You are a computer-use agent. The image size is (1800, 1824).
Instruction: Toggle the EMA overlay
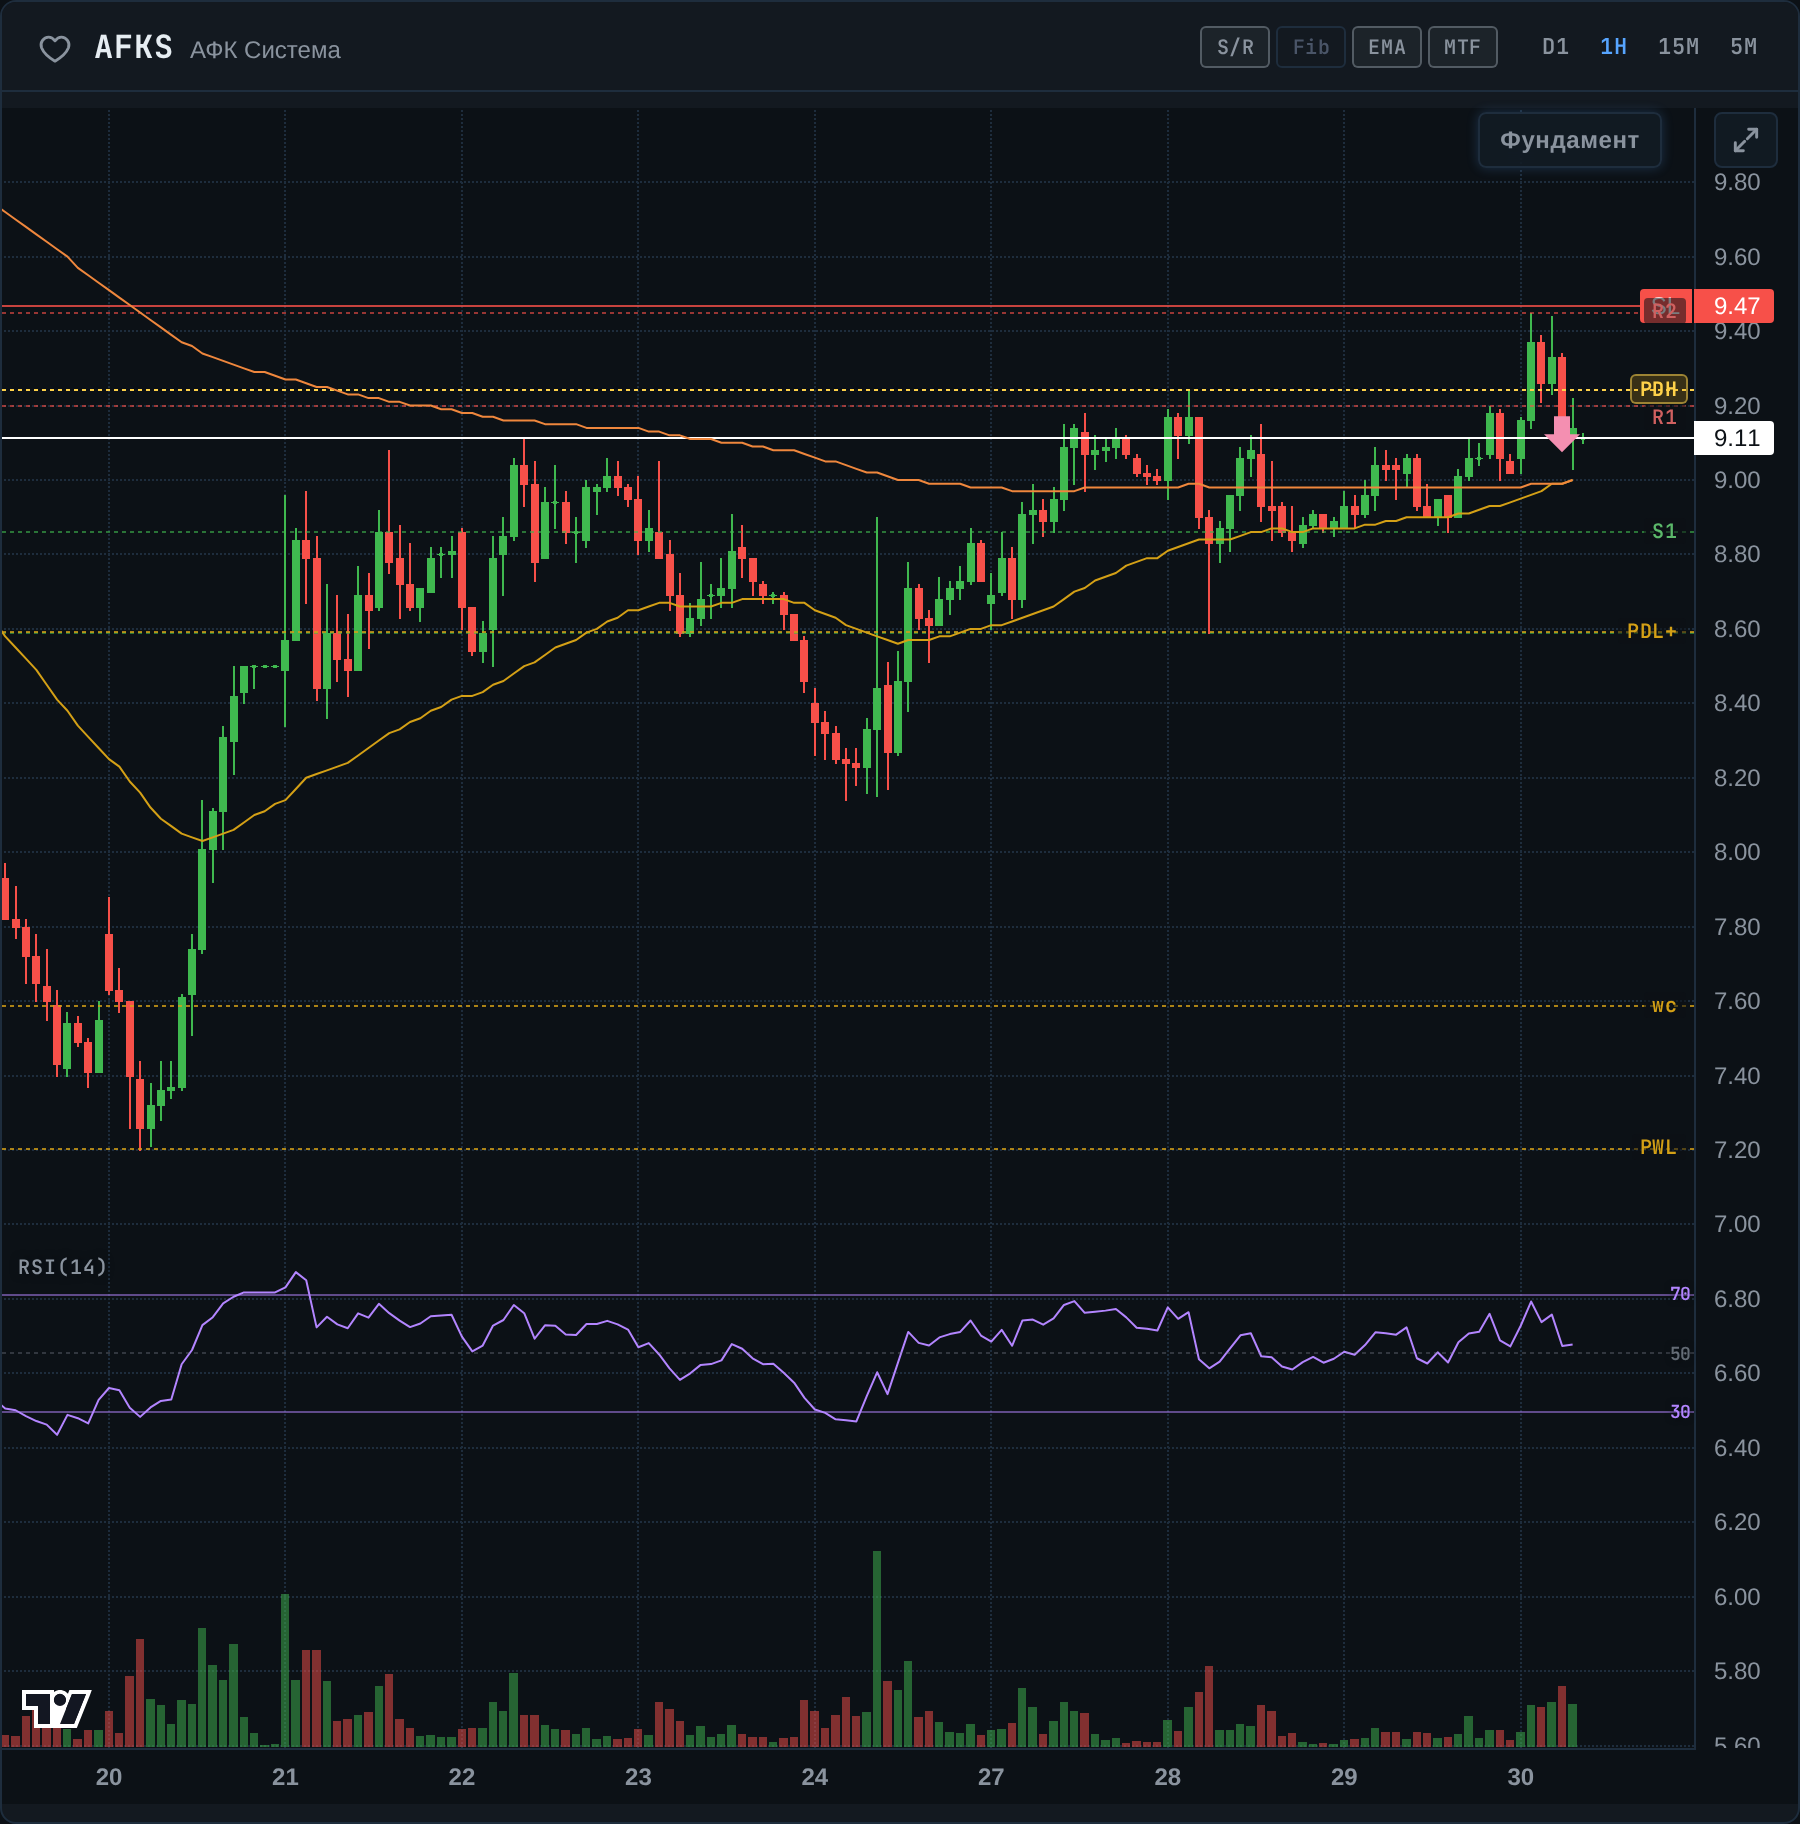1387,47
